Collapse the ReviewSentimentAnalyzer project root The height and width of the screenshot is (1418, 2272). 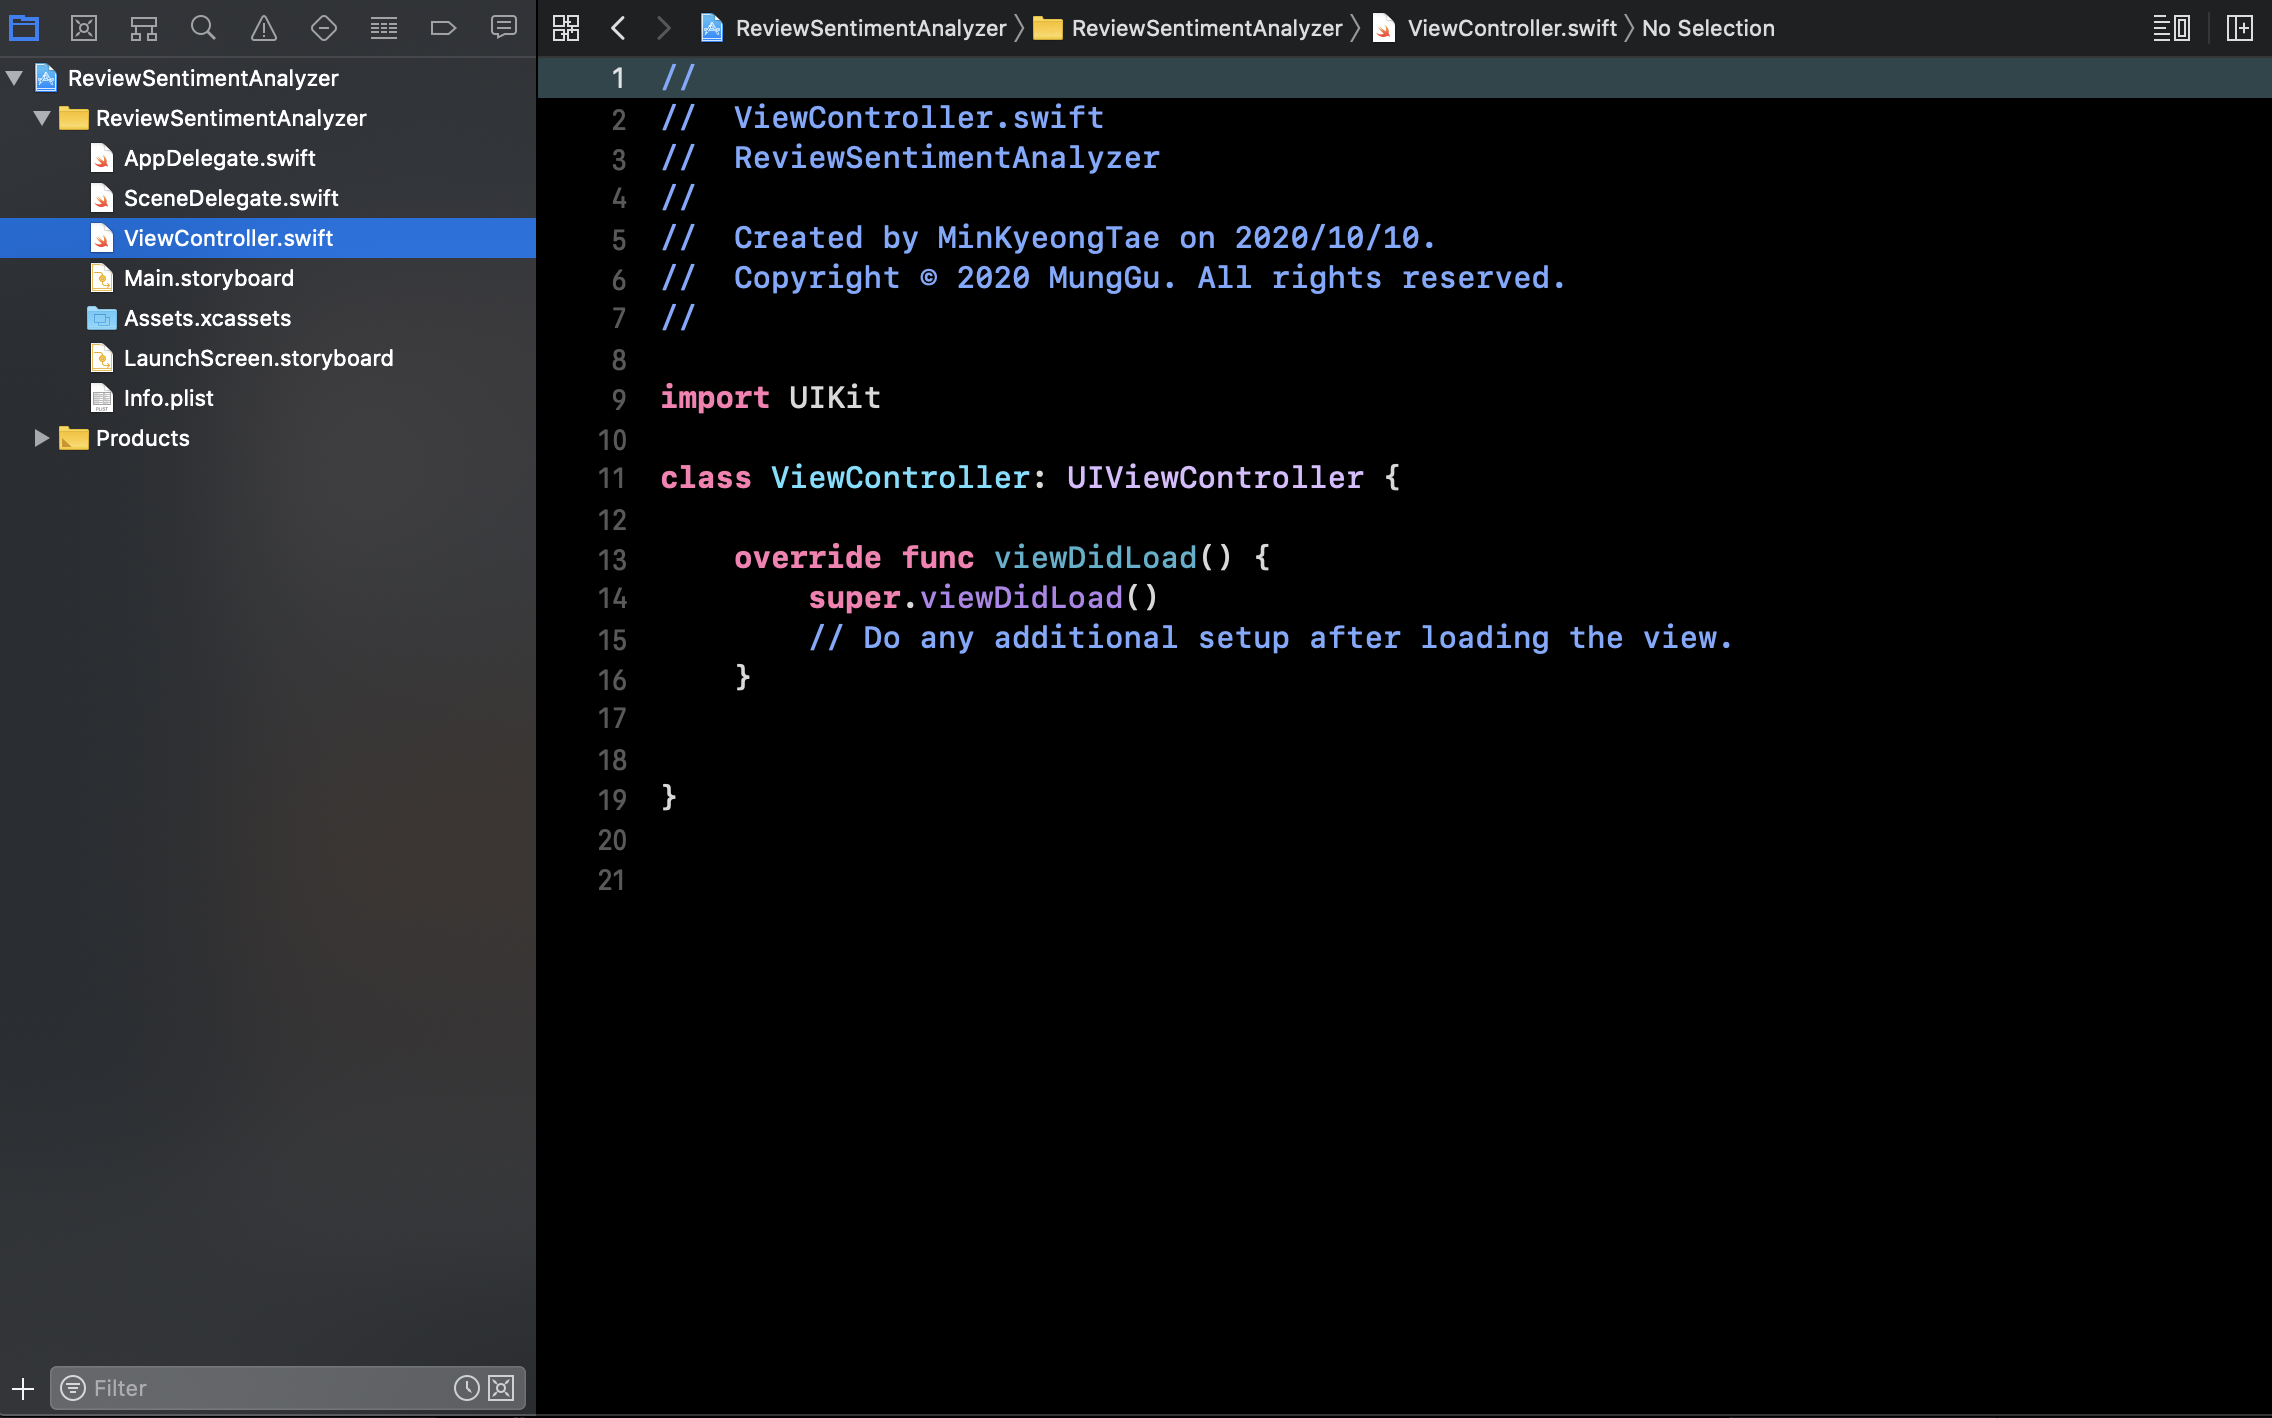tap(15, 78)
